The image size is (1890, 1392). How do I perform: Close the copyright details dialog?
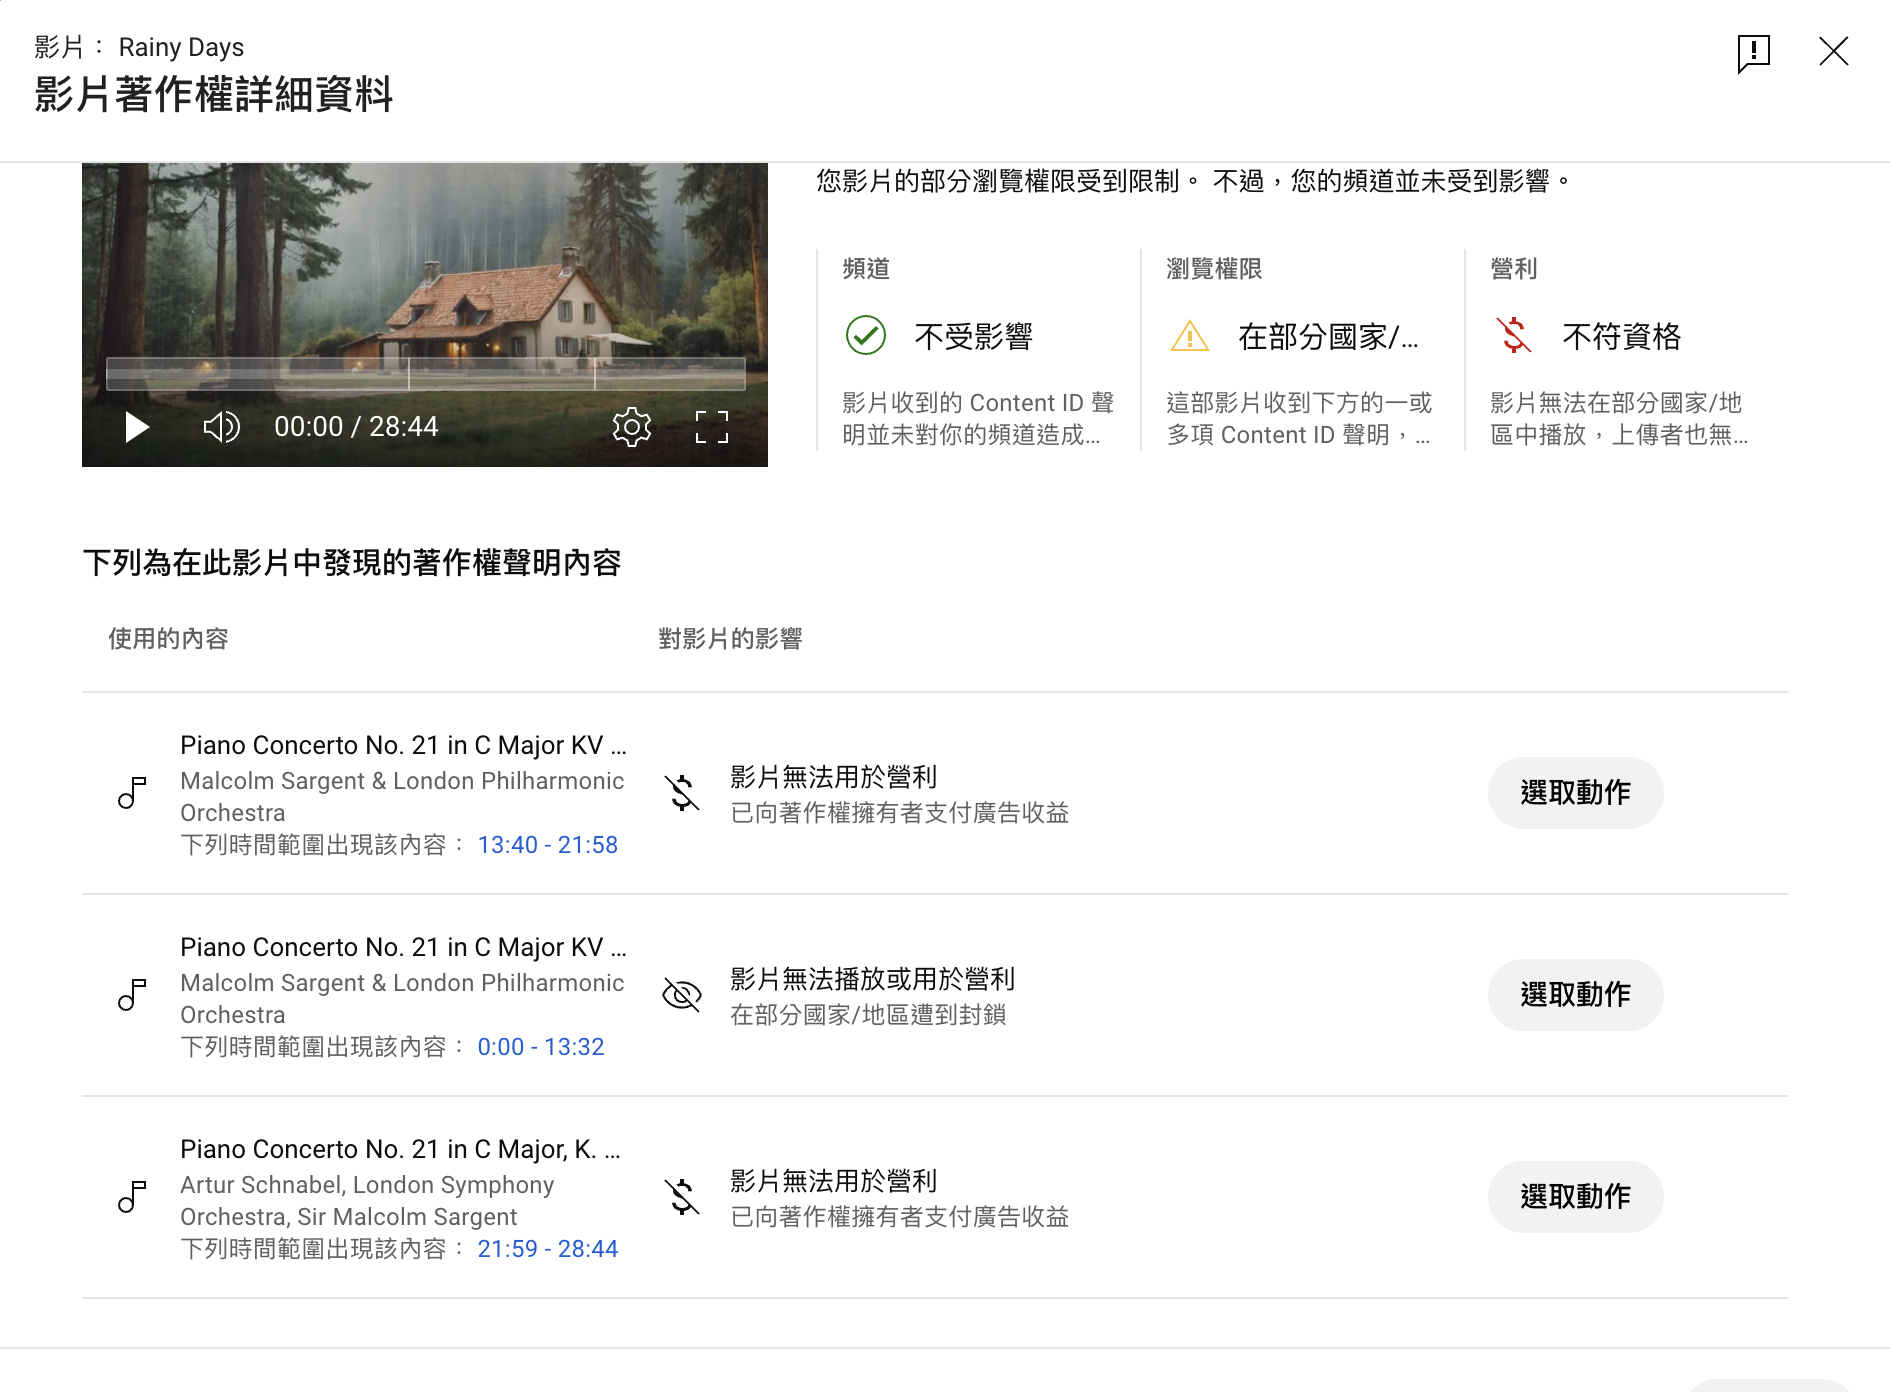[1833, 52]
